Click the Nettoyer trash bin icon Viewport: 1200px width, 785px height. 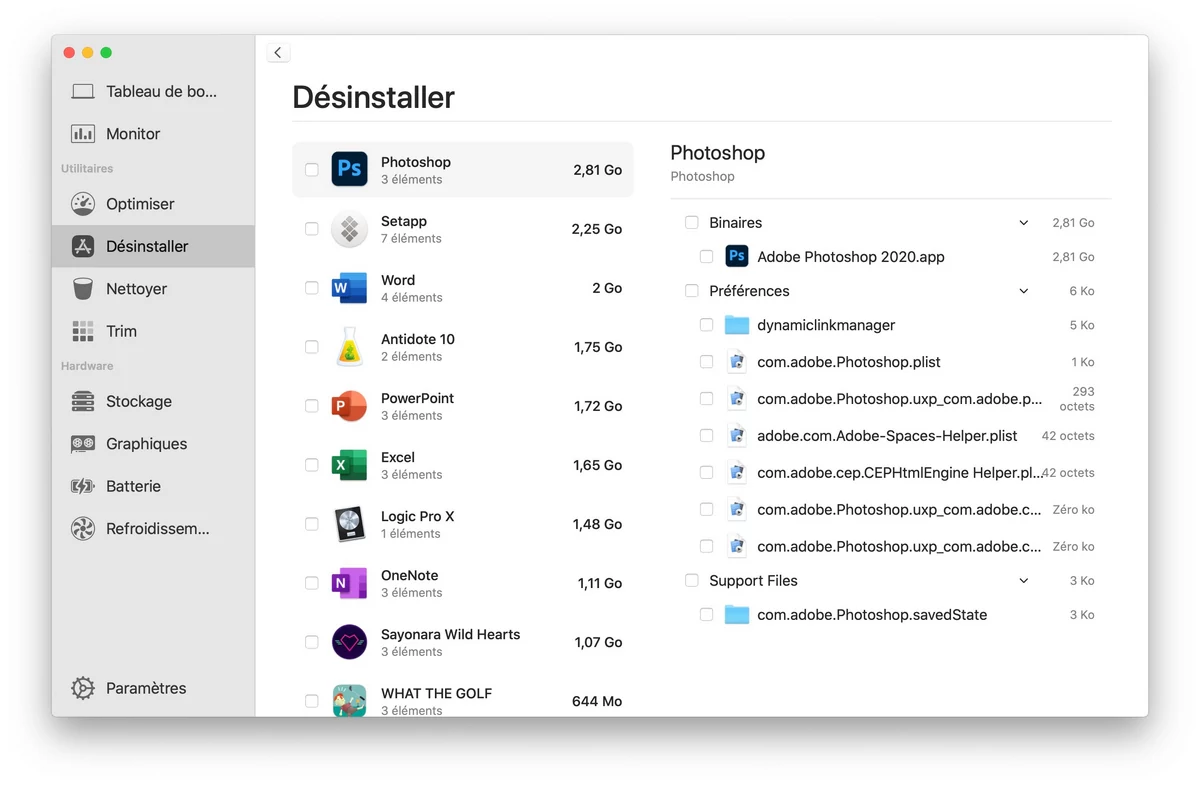pos(83,289)
